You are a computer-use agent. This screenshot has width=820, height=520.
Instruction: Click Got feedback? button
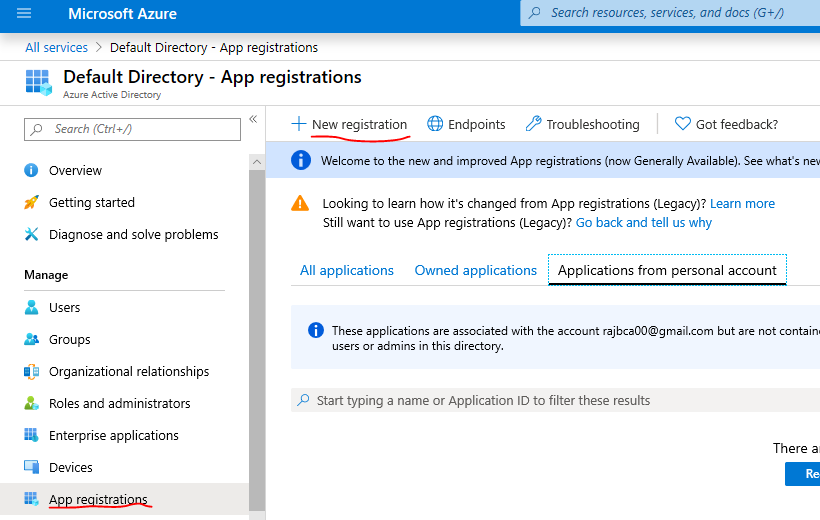tap(726, 124)
